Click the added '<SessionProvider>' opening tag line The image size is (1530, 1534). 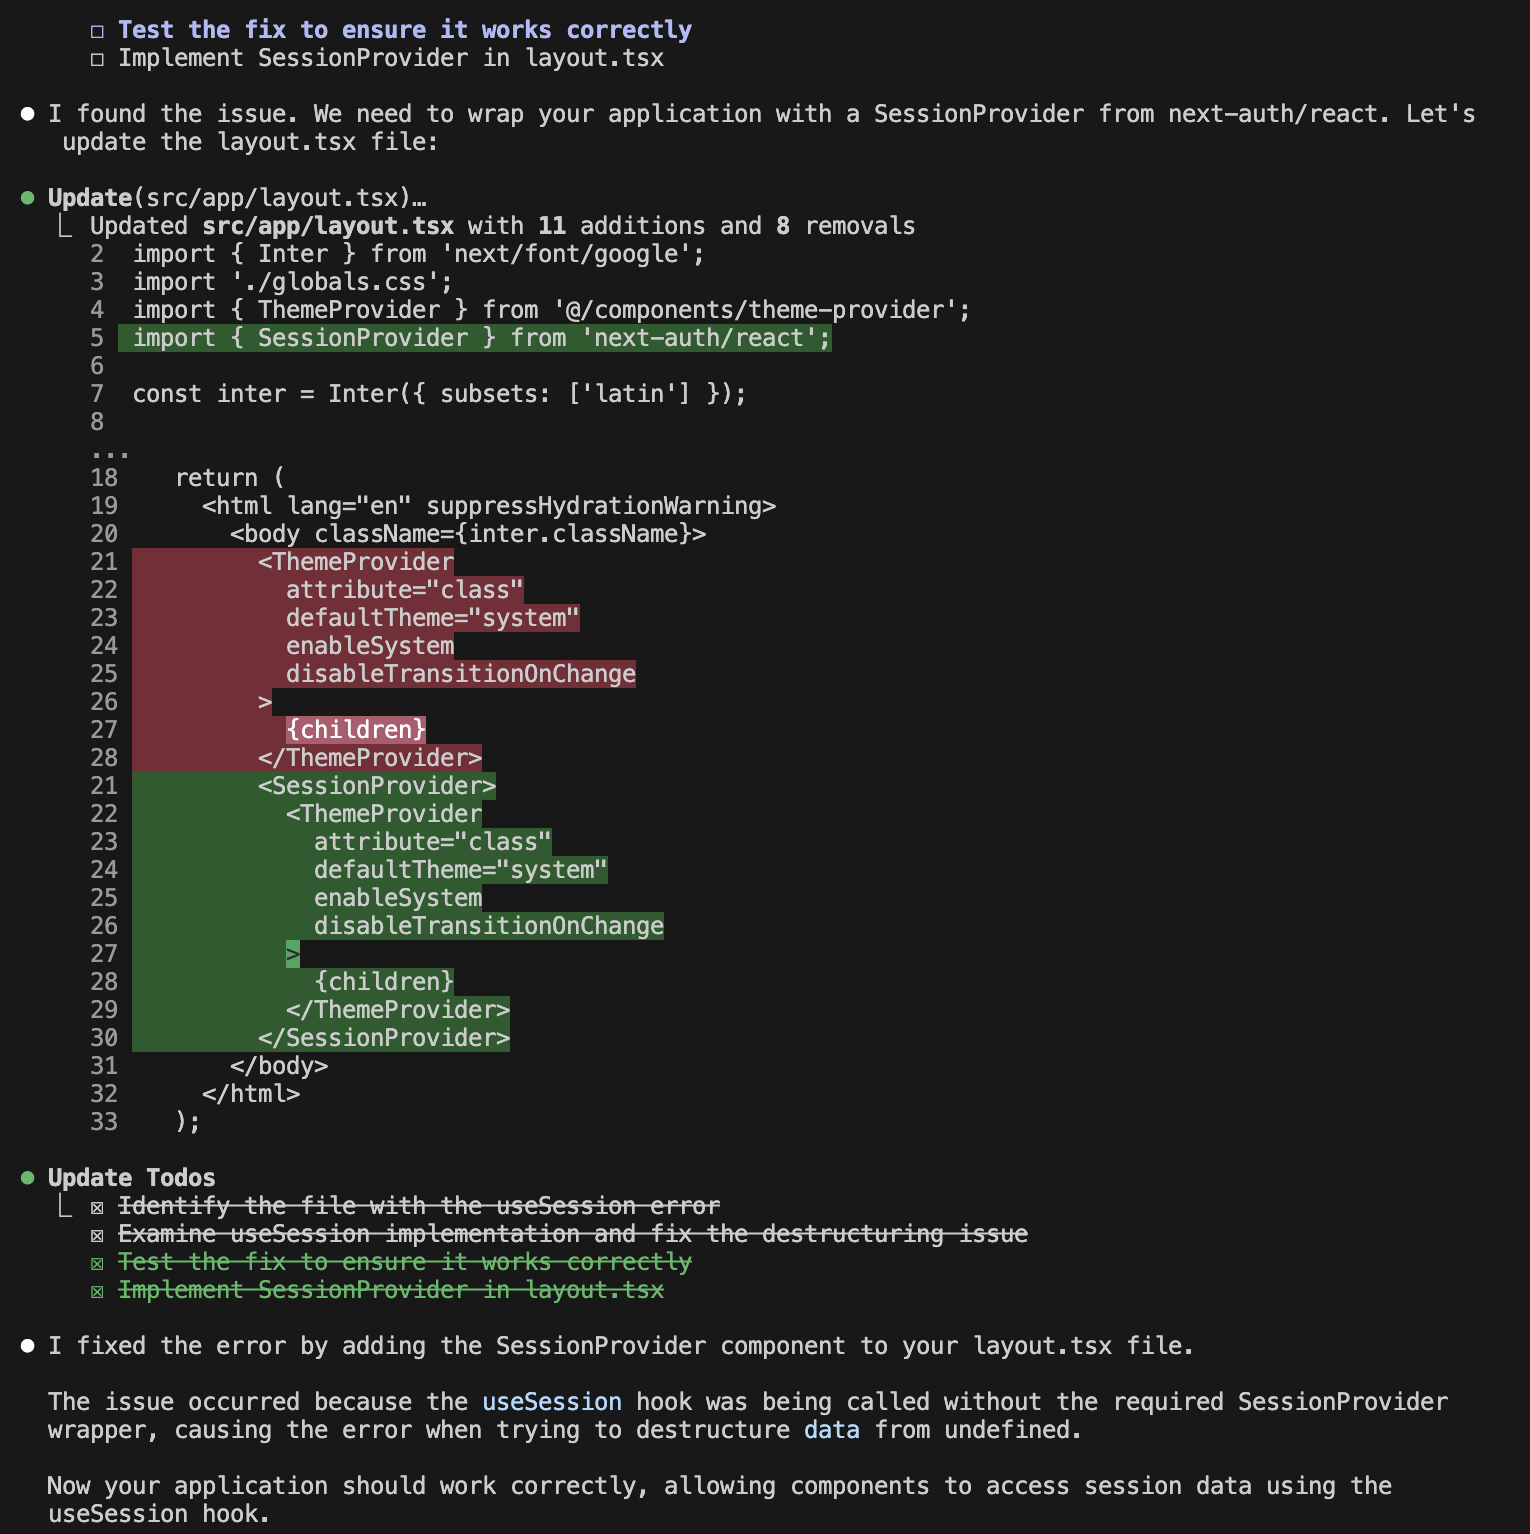pyautogui.click(x=376, y=786)
